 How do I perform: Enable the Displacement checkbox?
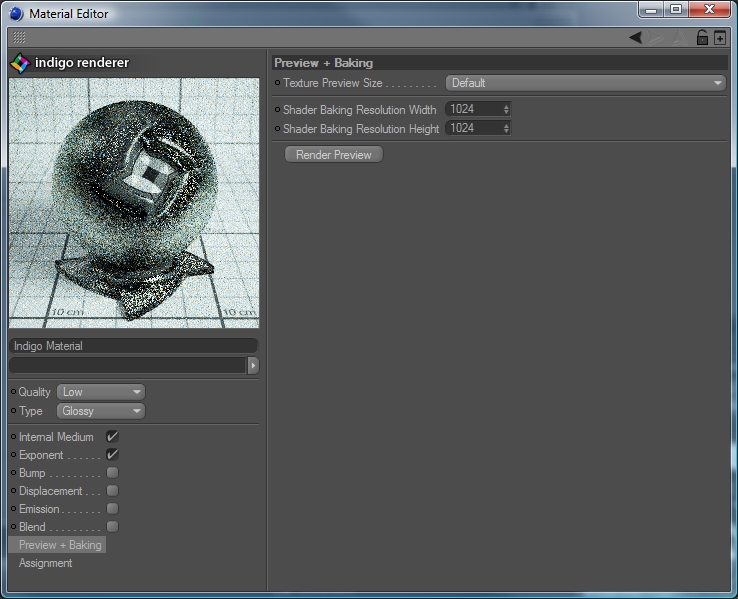[x=112, y=491]
